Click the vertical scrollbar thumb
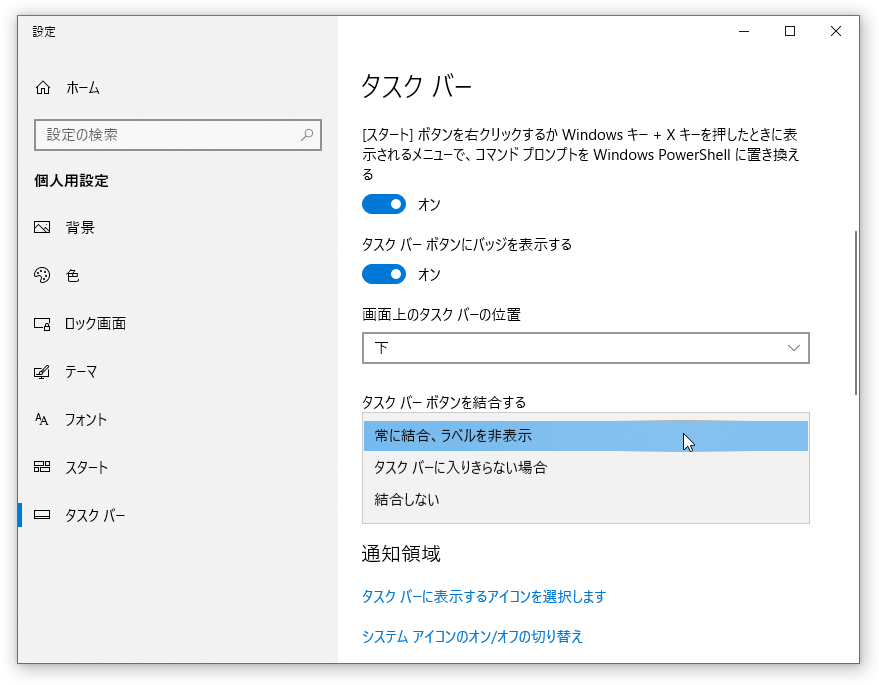 856,313
